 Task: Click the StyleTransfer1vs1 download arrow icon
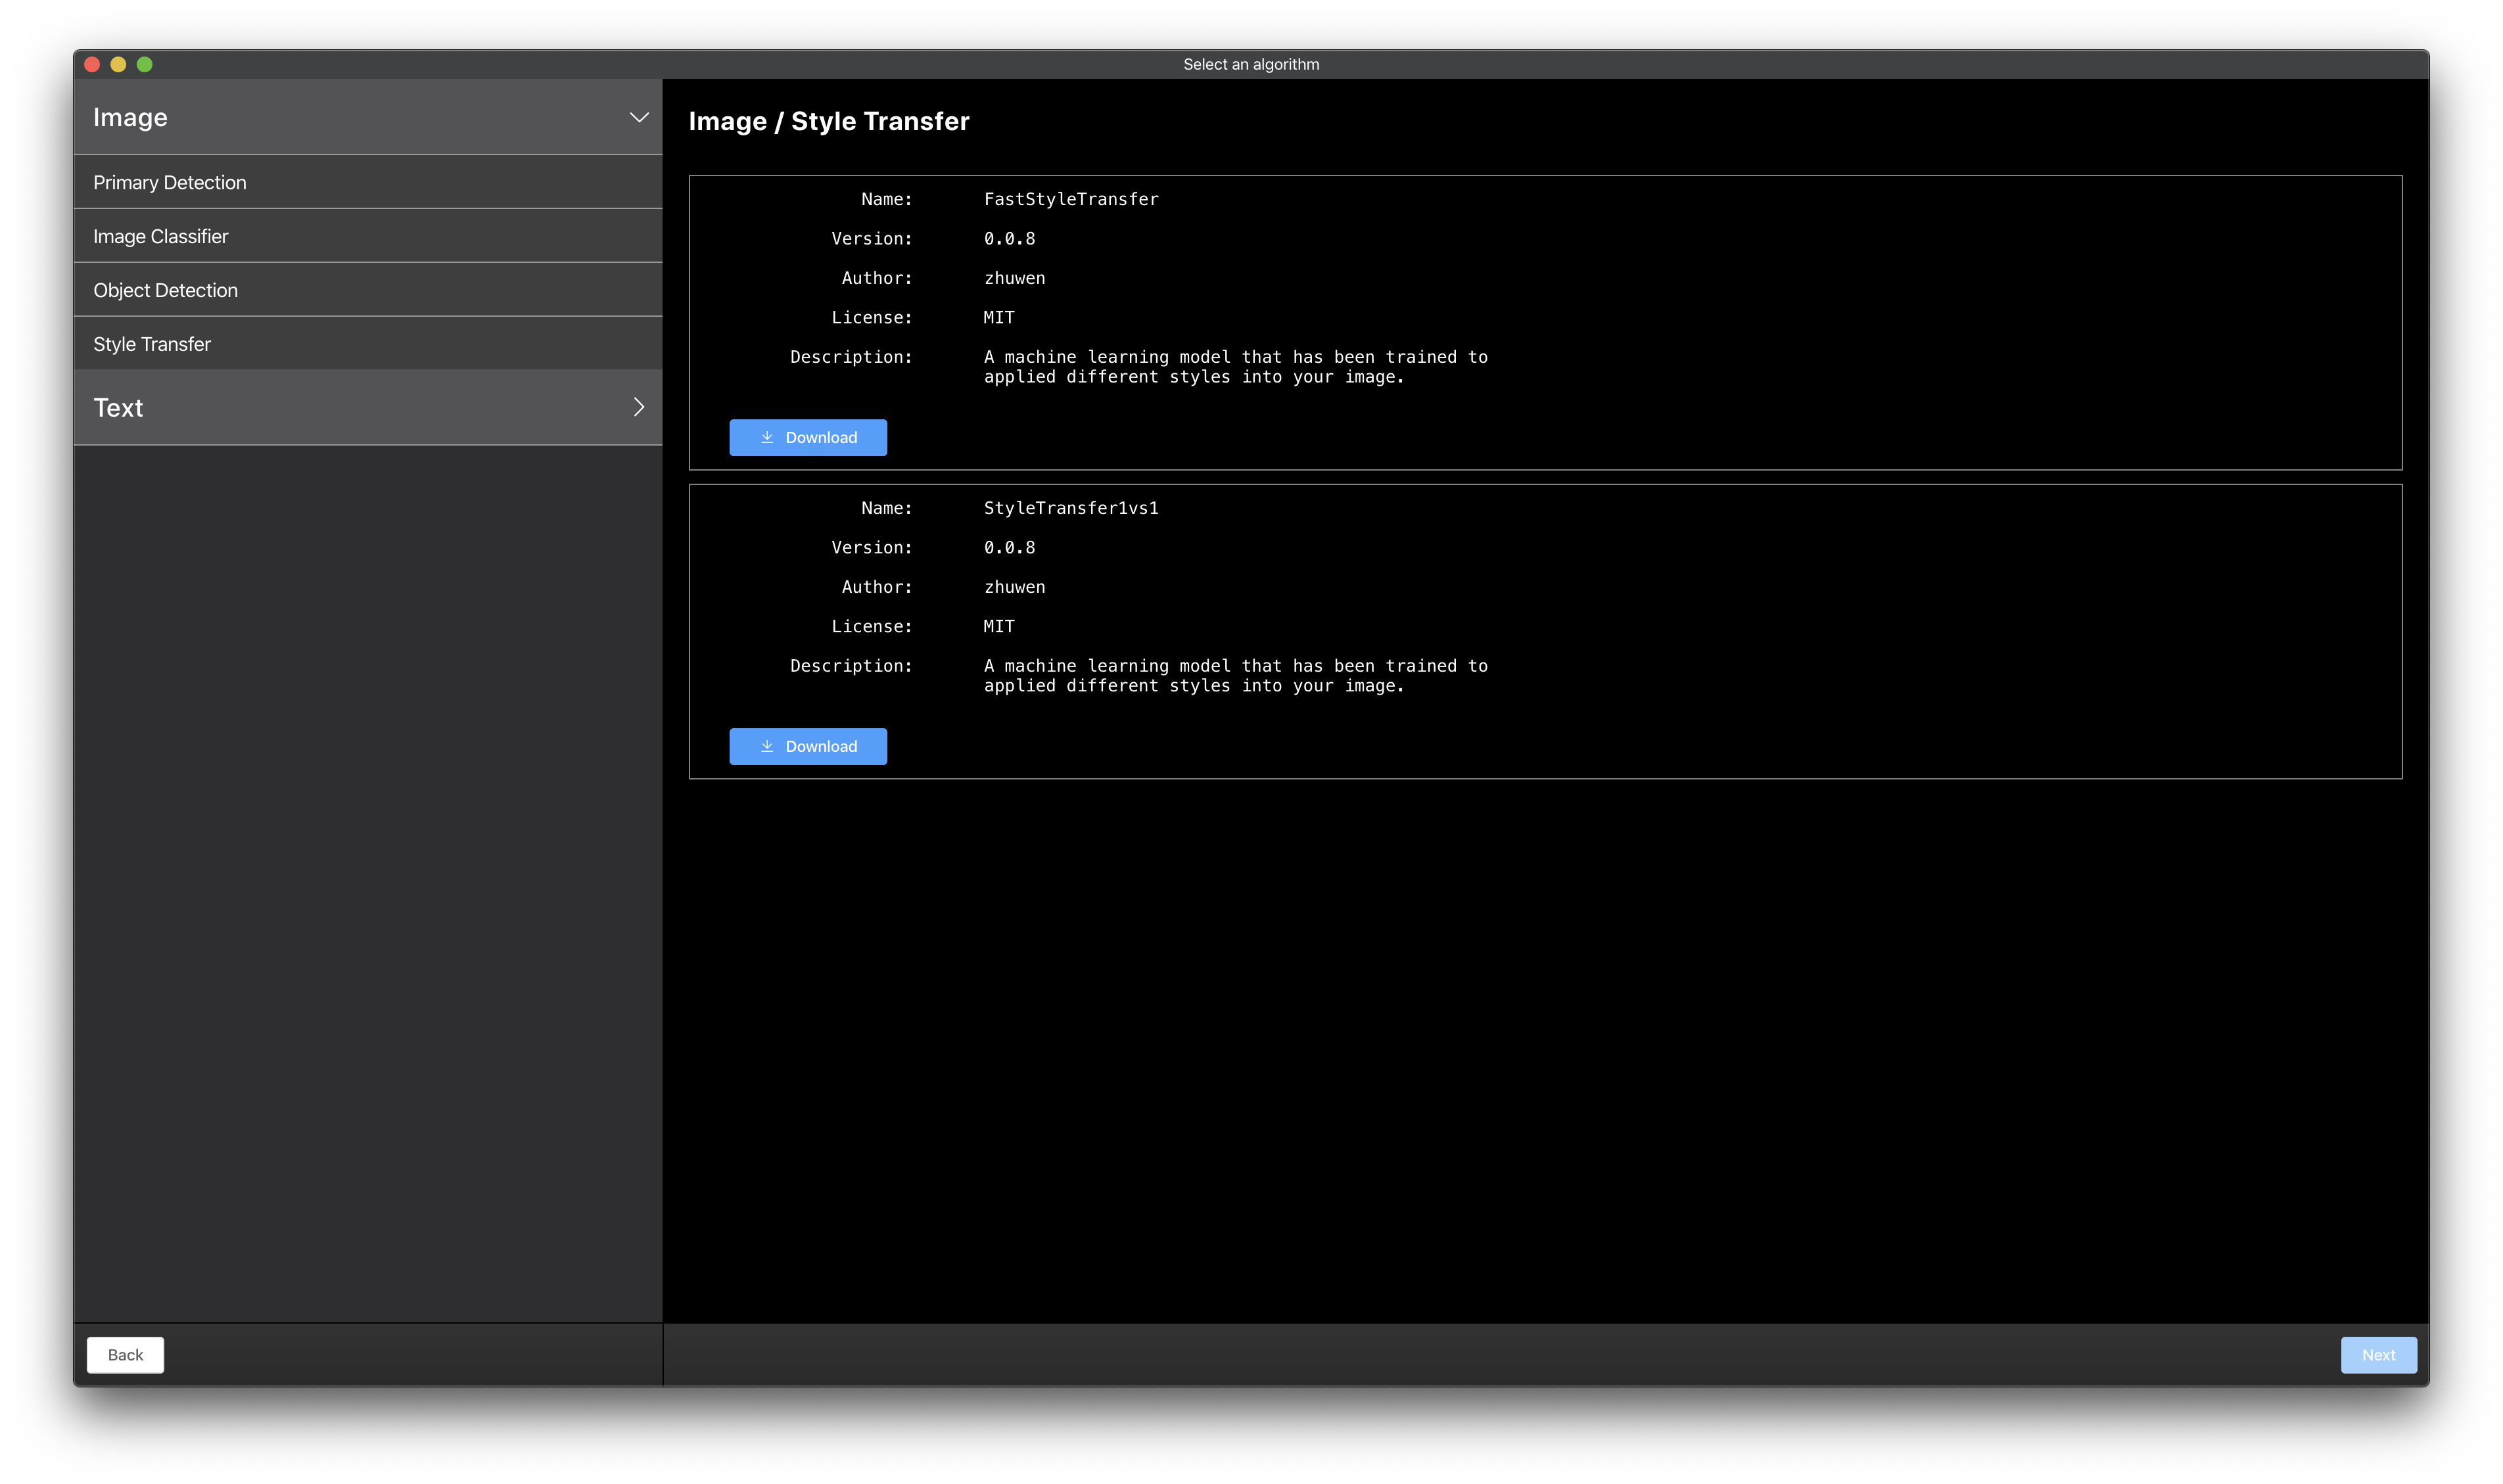pos(767,746)
